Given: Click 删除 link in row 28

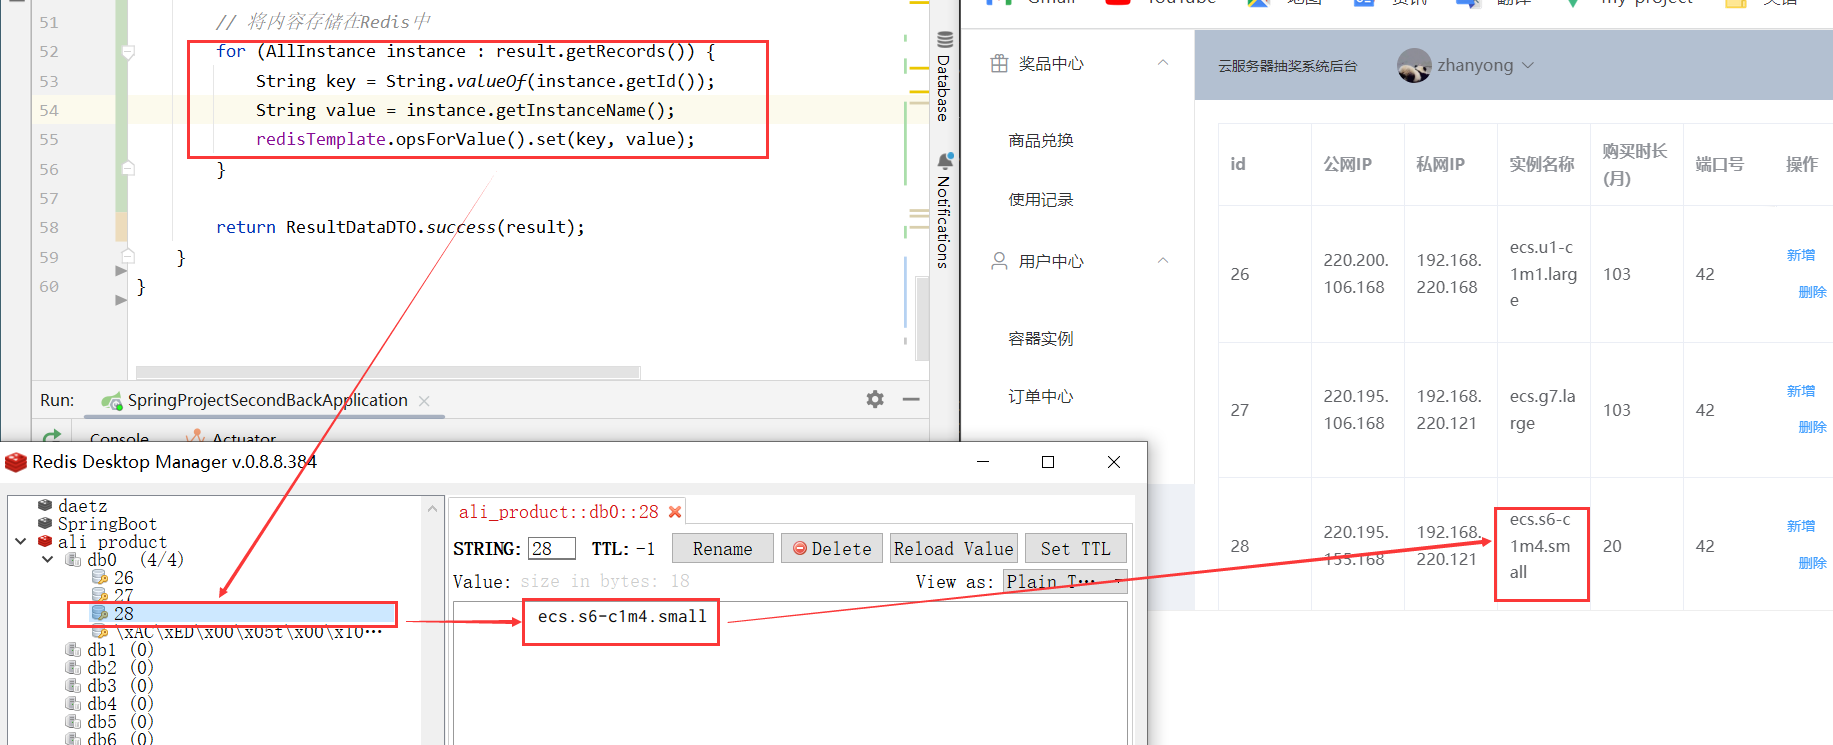Looking at the screenshot, I should 1812,563.
